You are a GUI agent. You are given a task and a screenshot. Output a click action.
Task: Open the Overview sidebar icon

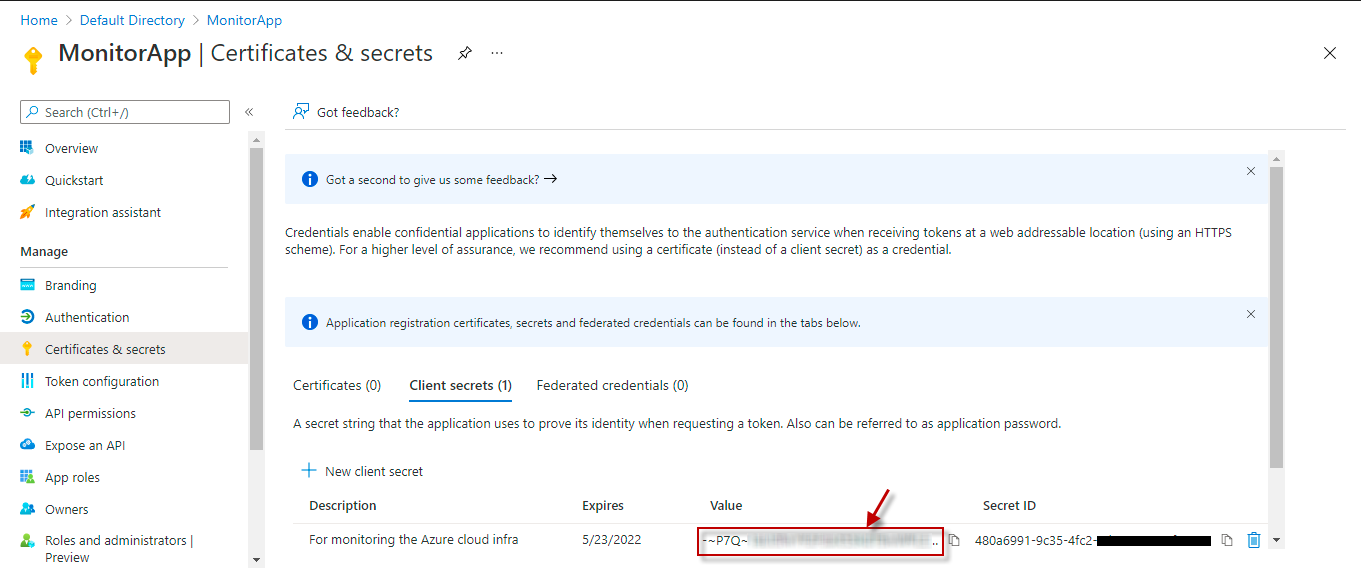point(27,148)
